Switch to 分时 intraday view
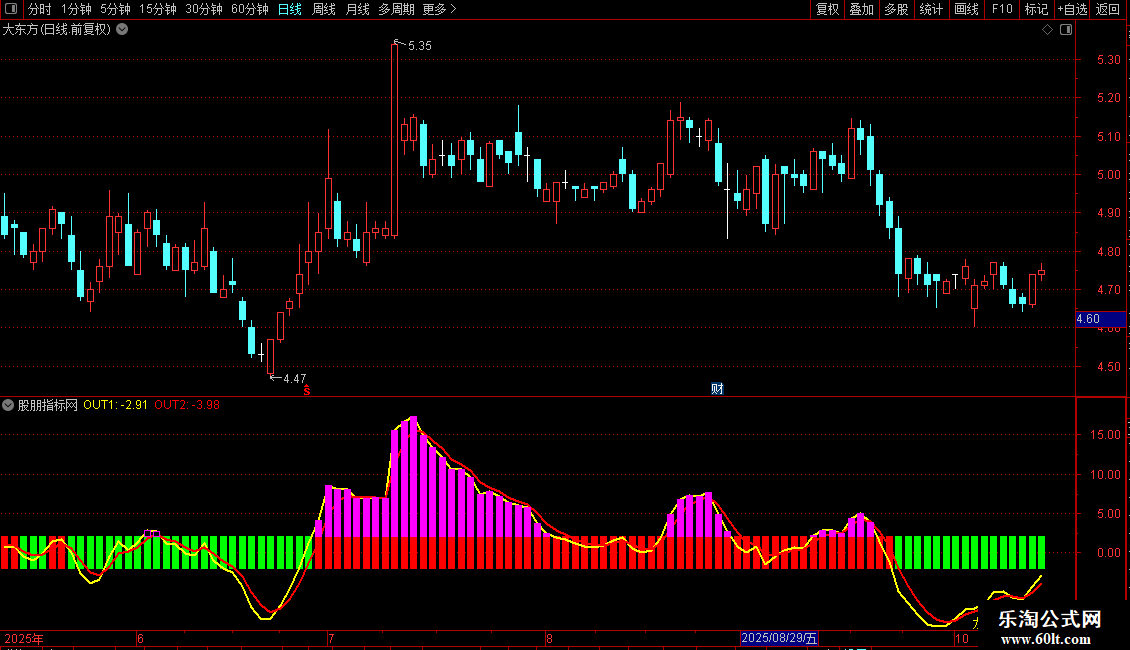Viewport: 1130px width, 650px height. (x=40, y=9)
